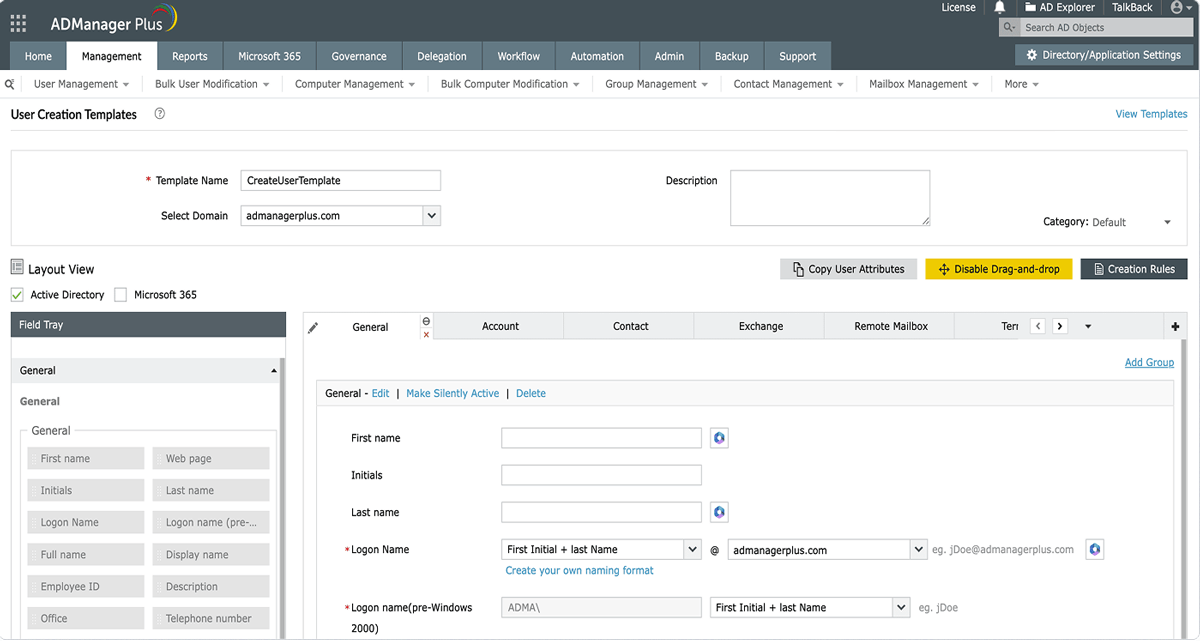Click the Add Group link
This screenshot has height=641, width=1200.
click(x=1149, y=362)
